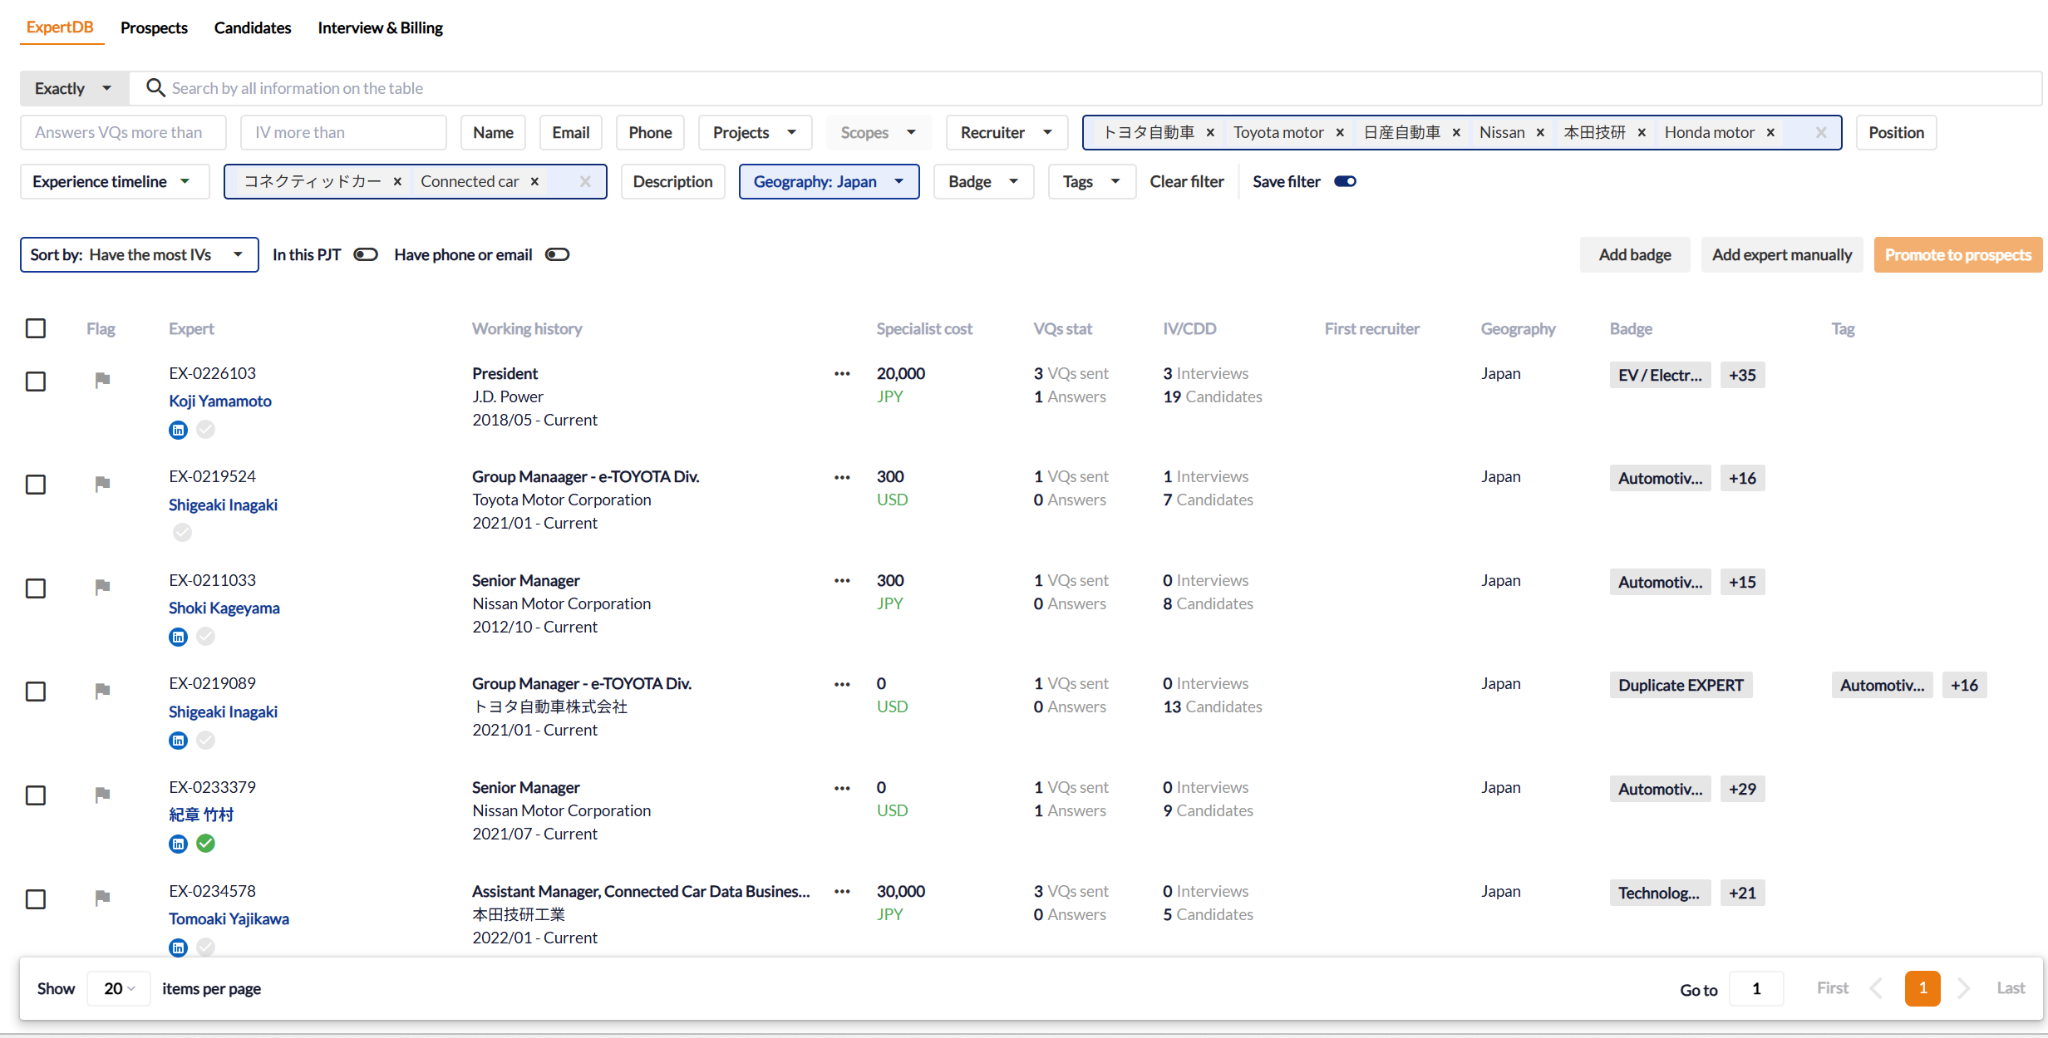Open Koji Yamamoto's expert profile link
Viewport: 2048px width, 1038px height.
click(x=220, y=401)
